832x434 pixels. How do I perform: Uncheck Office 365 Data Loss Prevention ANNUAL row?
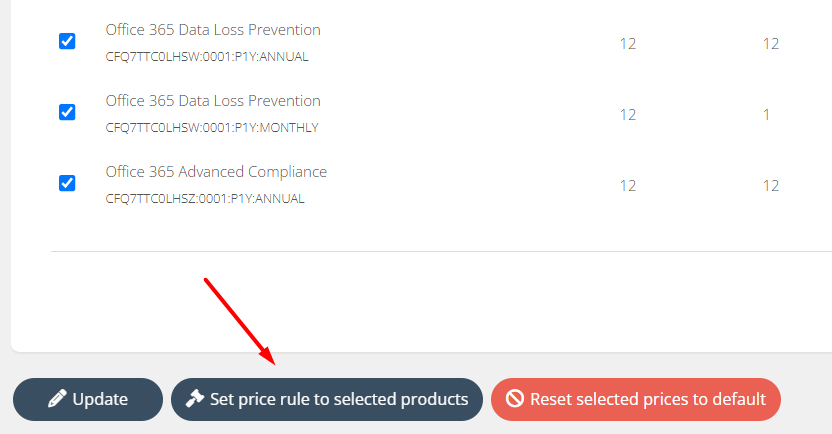coord(67,41)
